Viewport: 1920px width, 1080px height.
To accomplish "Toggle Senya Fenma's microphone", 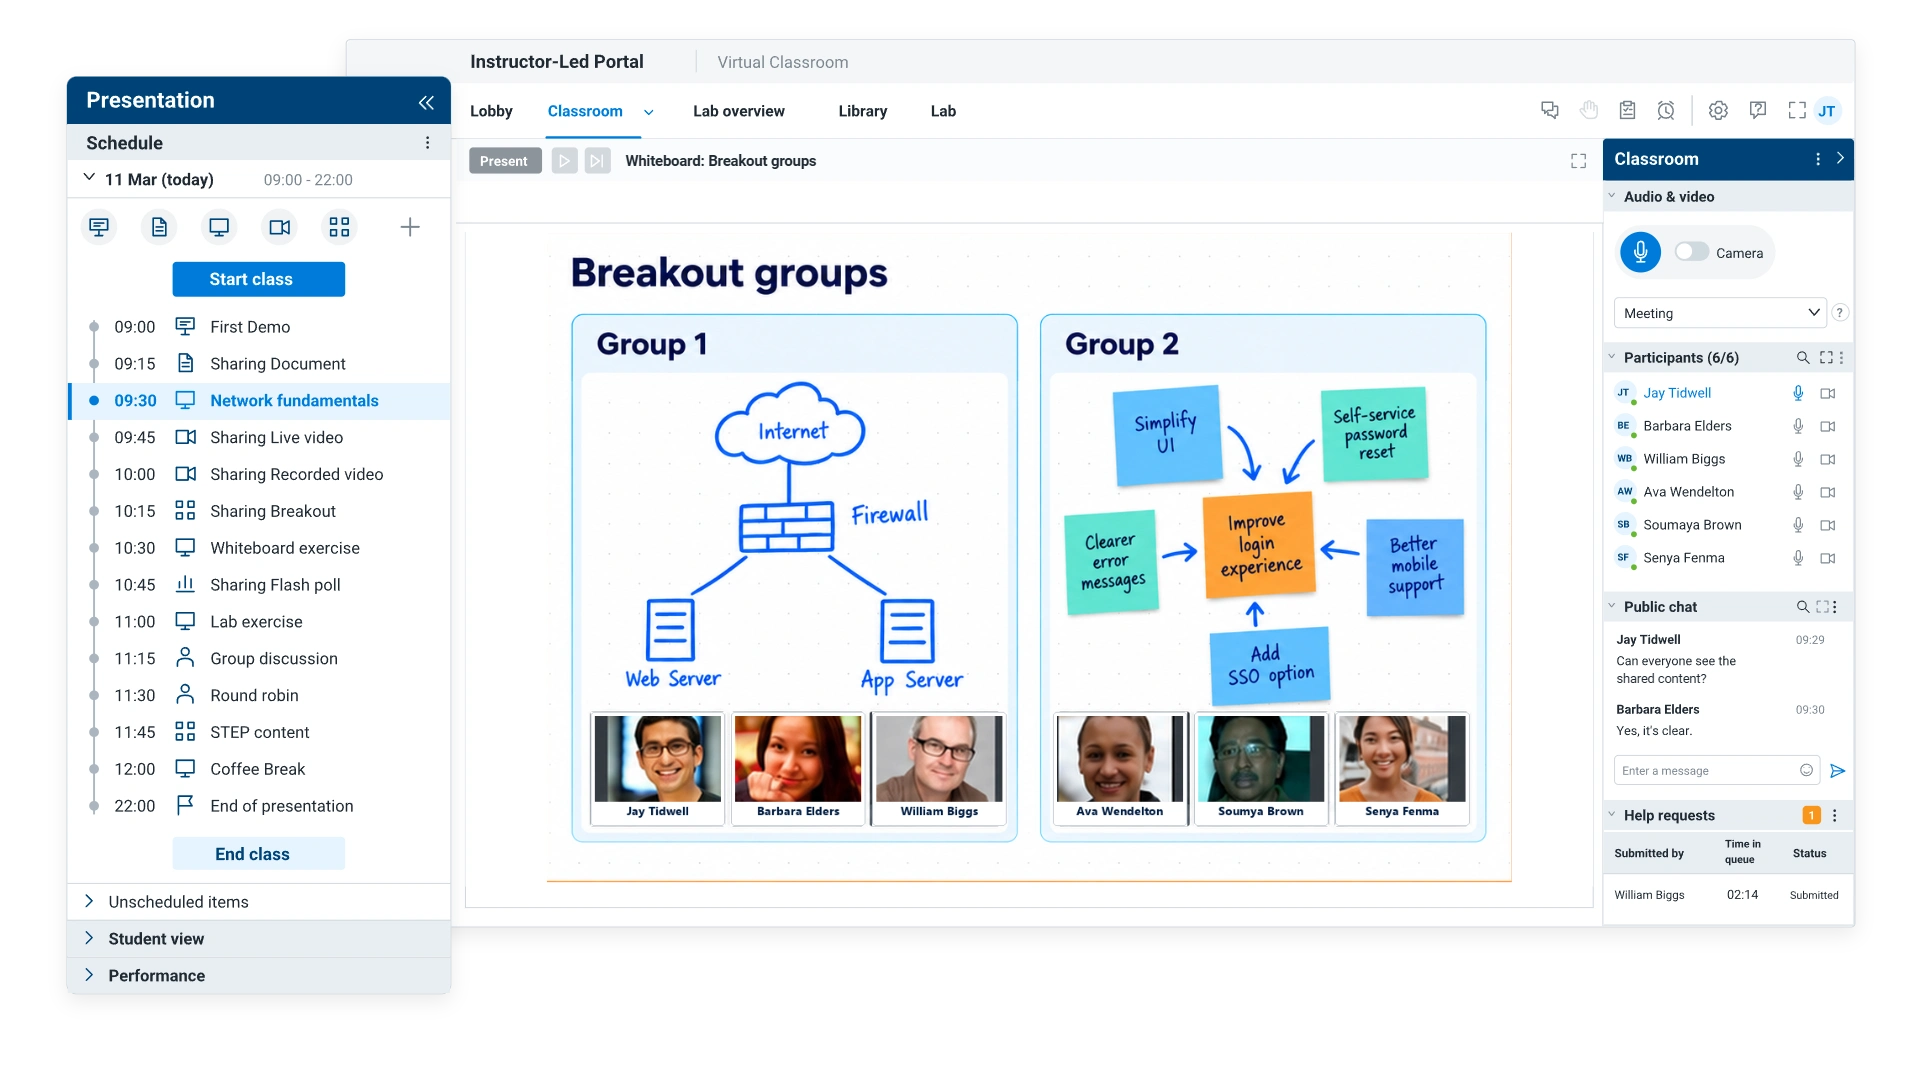I will pos(1798,558).
